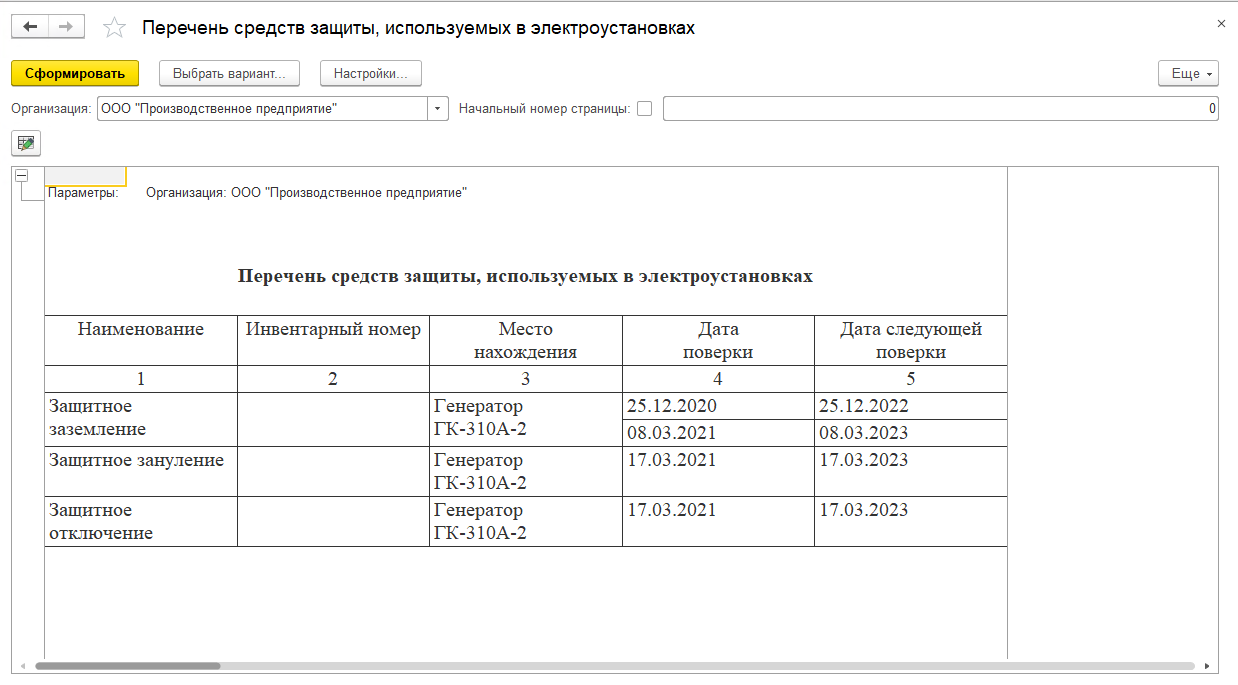Select the Защитное зануление cell
This screenshot has width=1238, height=685.
pyautogui.click(x=141, y=471)
